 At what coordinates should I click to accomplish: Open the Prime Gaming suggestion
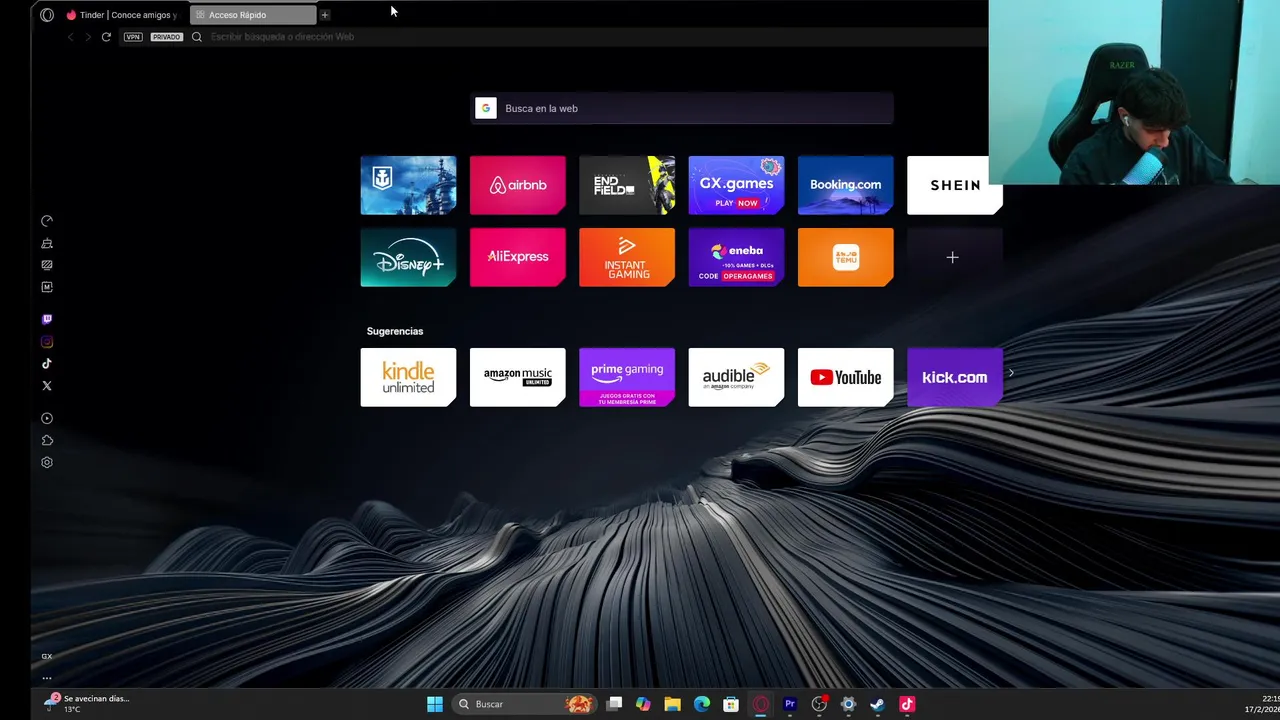coord(627,377)
